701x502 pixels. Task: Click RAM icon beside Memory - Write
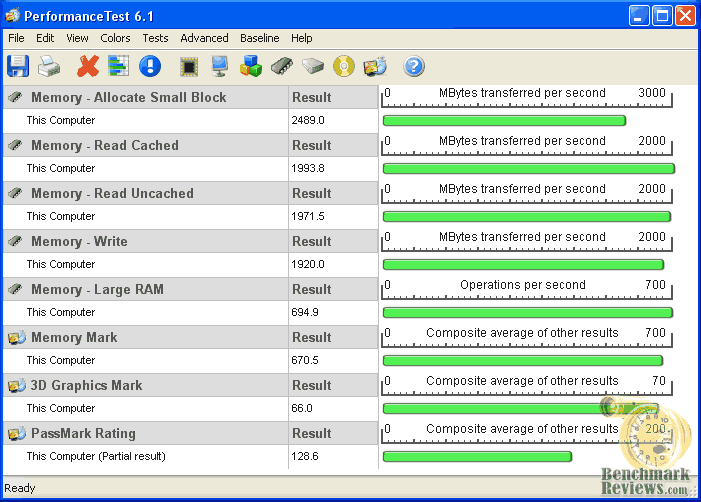(15, 241)
